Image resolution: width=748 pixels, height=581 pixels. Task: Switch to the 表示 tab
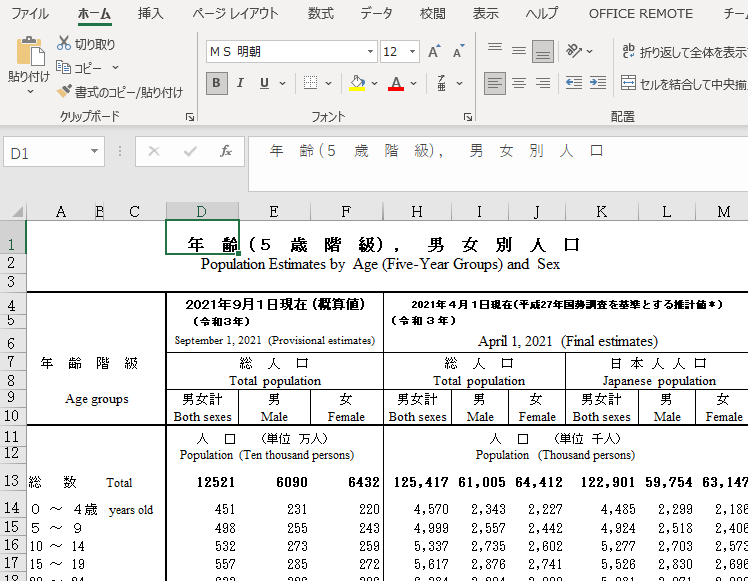pyautogui.click(x=485, y=13)
